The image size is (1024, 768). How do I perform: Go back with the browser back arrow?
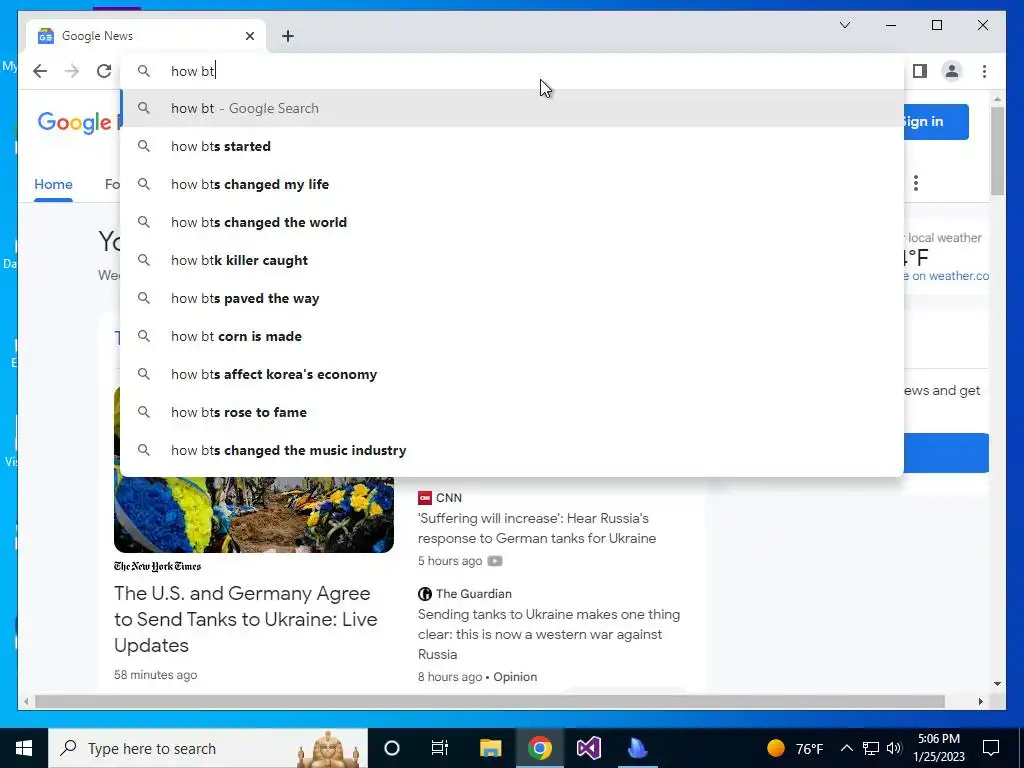pyautogui.click(x=40, y=71)
